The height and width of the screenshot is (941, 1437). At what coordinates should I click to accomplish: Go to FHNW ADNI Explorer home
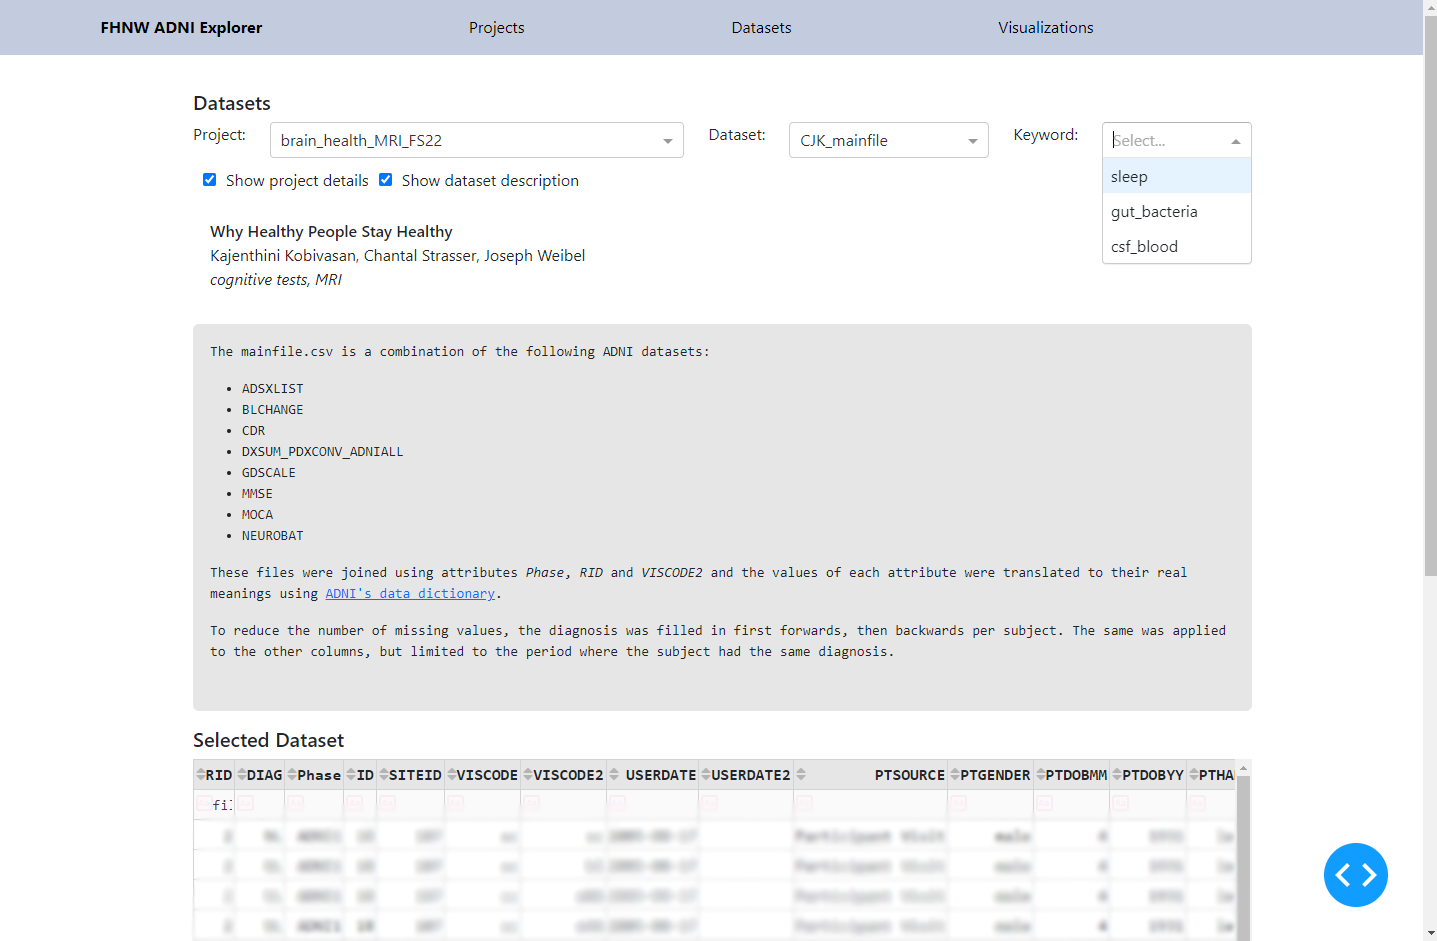point(181,28)
